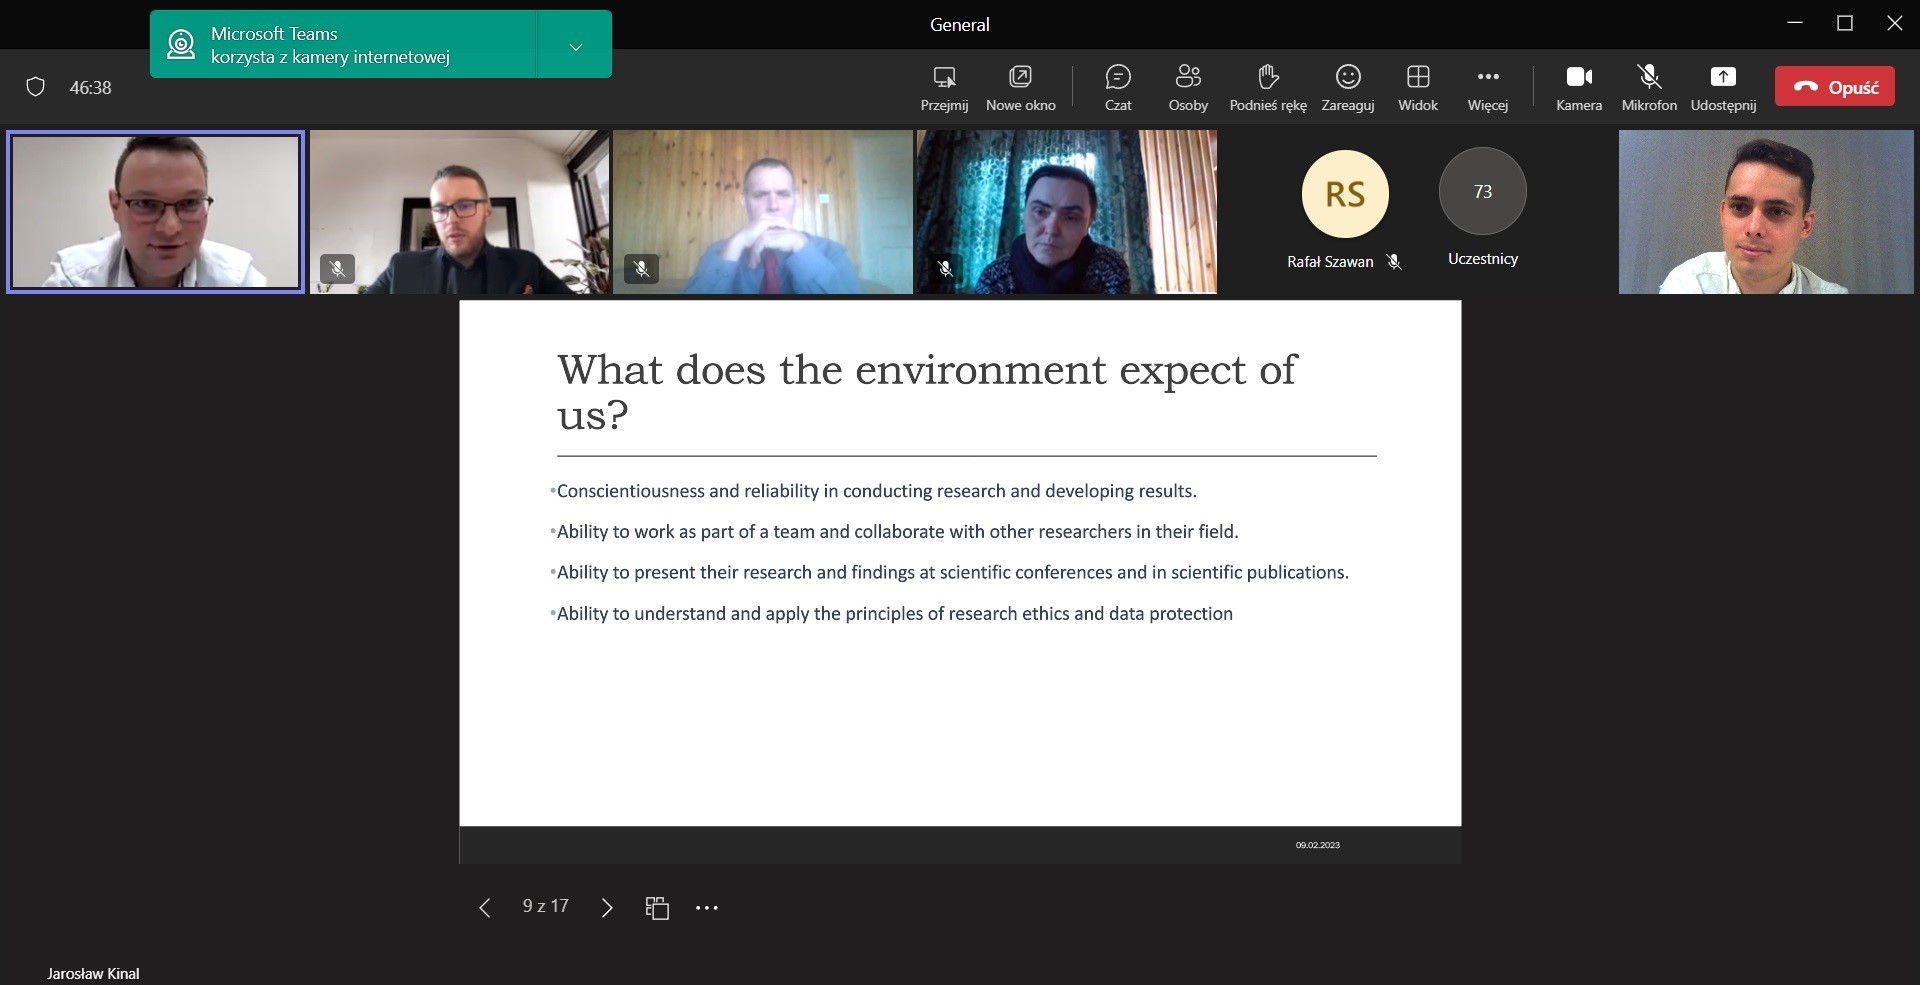
Task: Click the shield security icon
Action: tap(35, 87)
